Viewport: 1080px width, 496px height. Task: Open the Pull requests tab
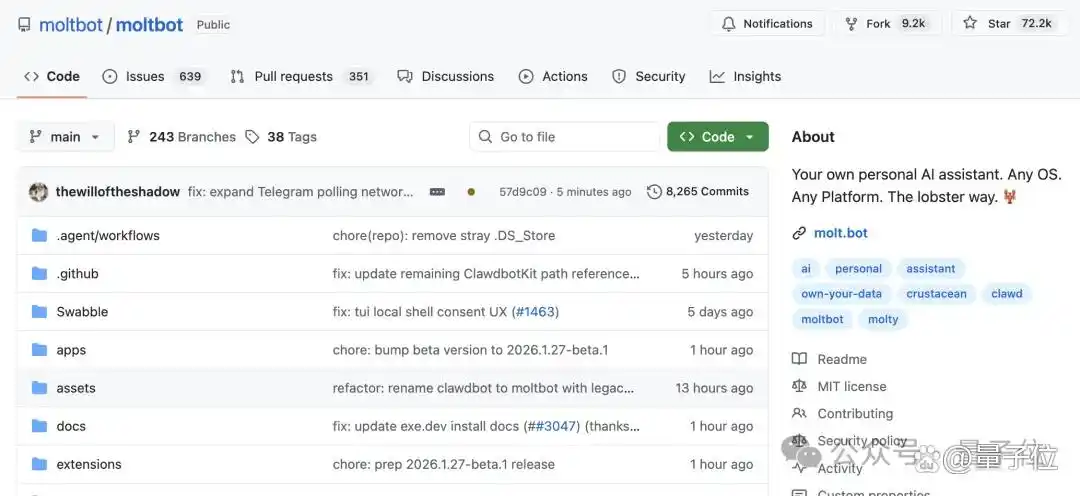301,76
